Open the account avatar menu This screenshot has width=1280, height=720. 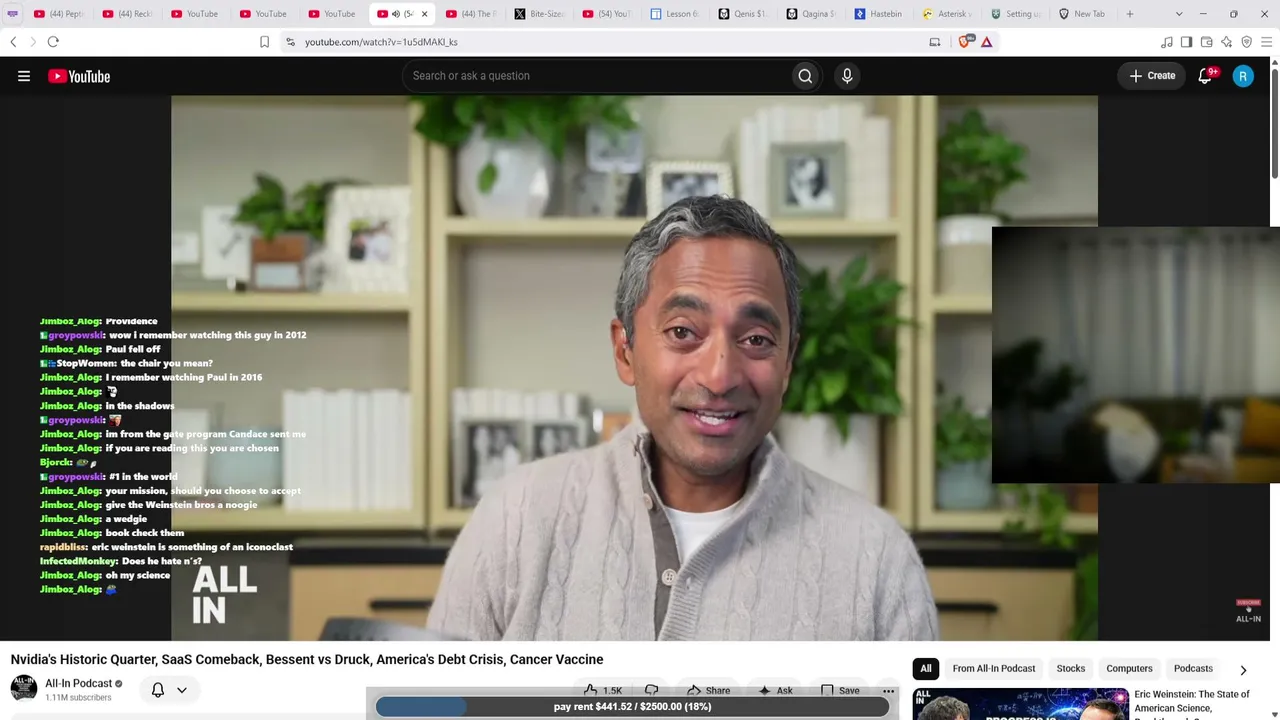point(1243,76)
